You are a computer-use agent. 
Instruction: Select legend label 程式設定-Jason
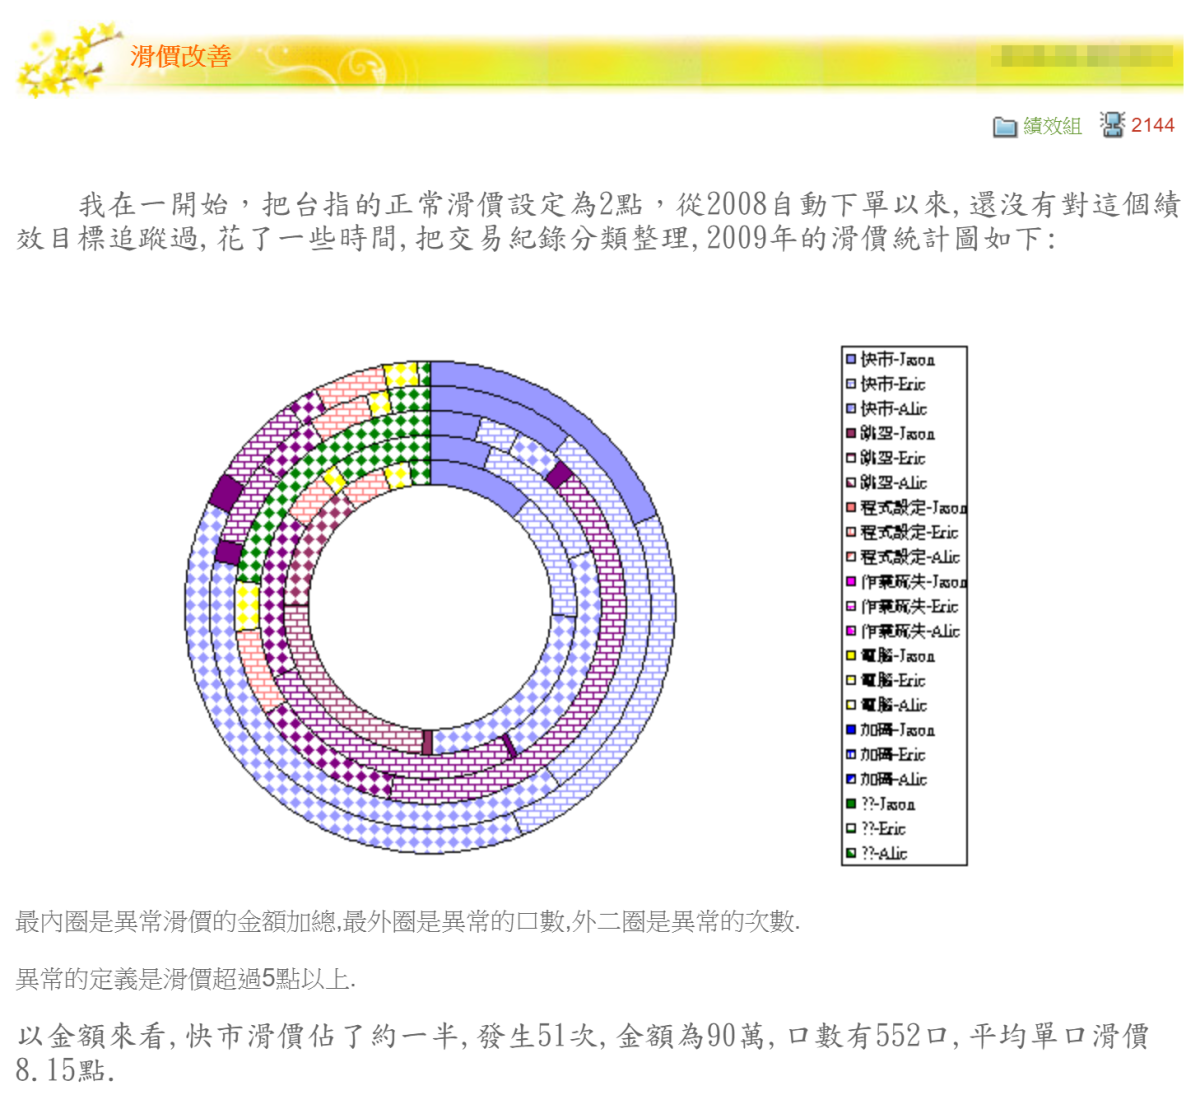pos(914,507)
